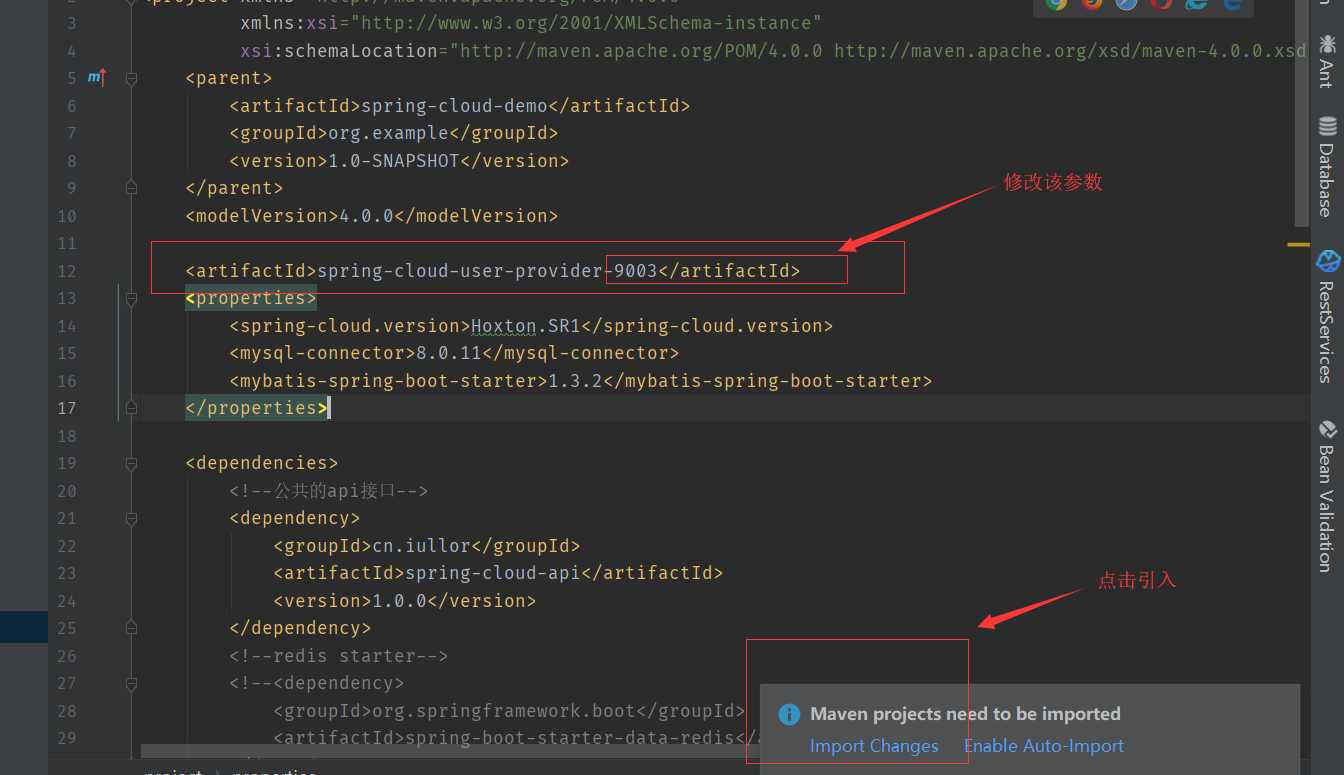Screen dimensions: 1344x775
Task: Collapse the dependencies tag fold on line 19
Action: click(x=131, y=463)
